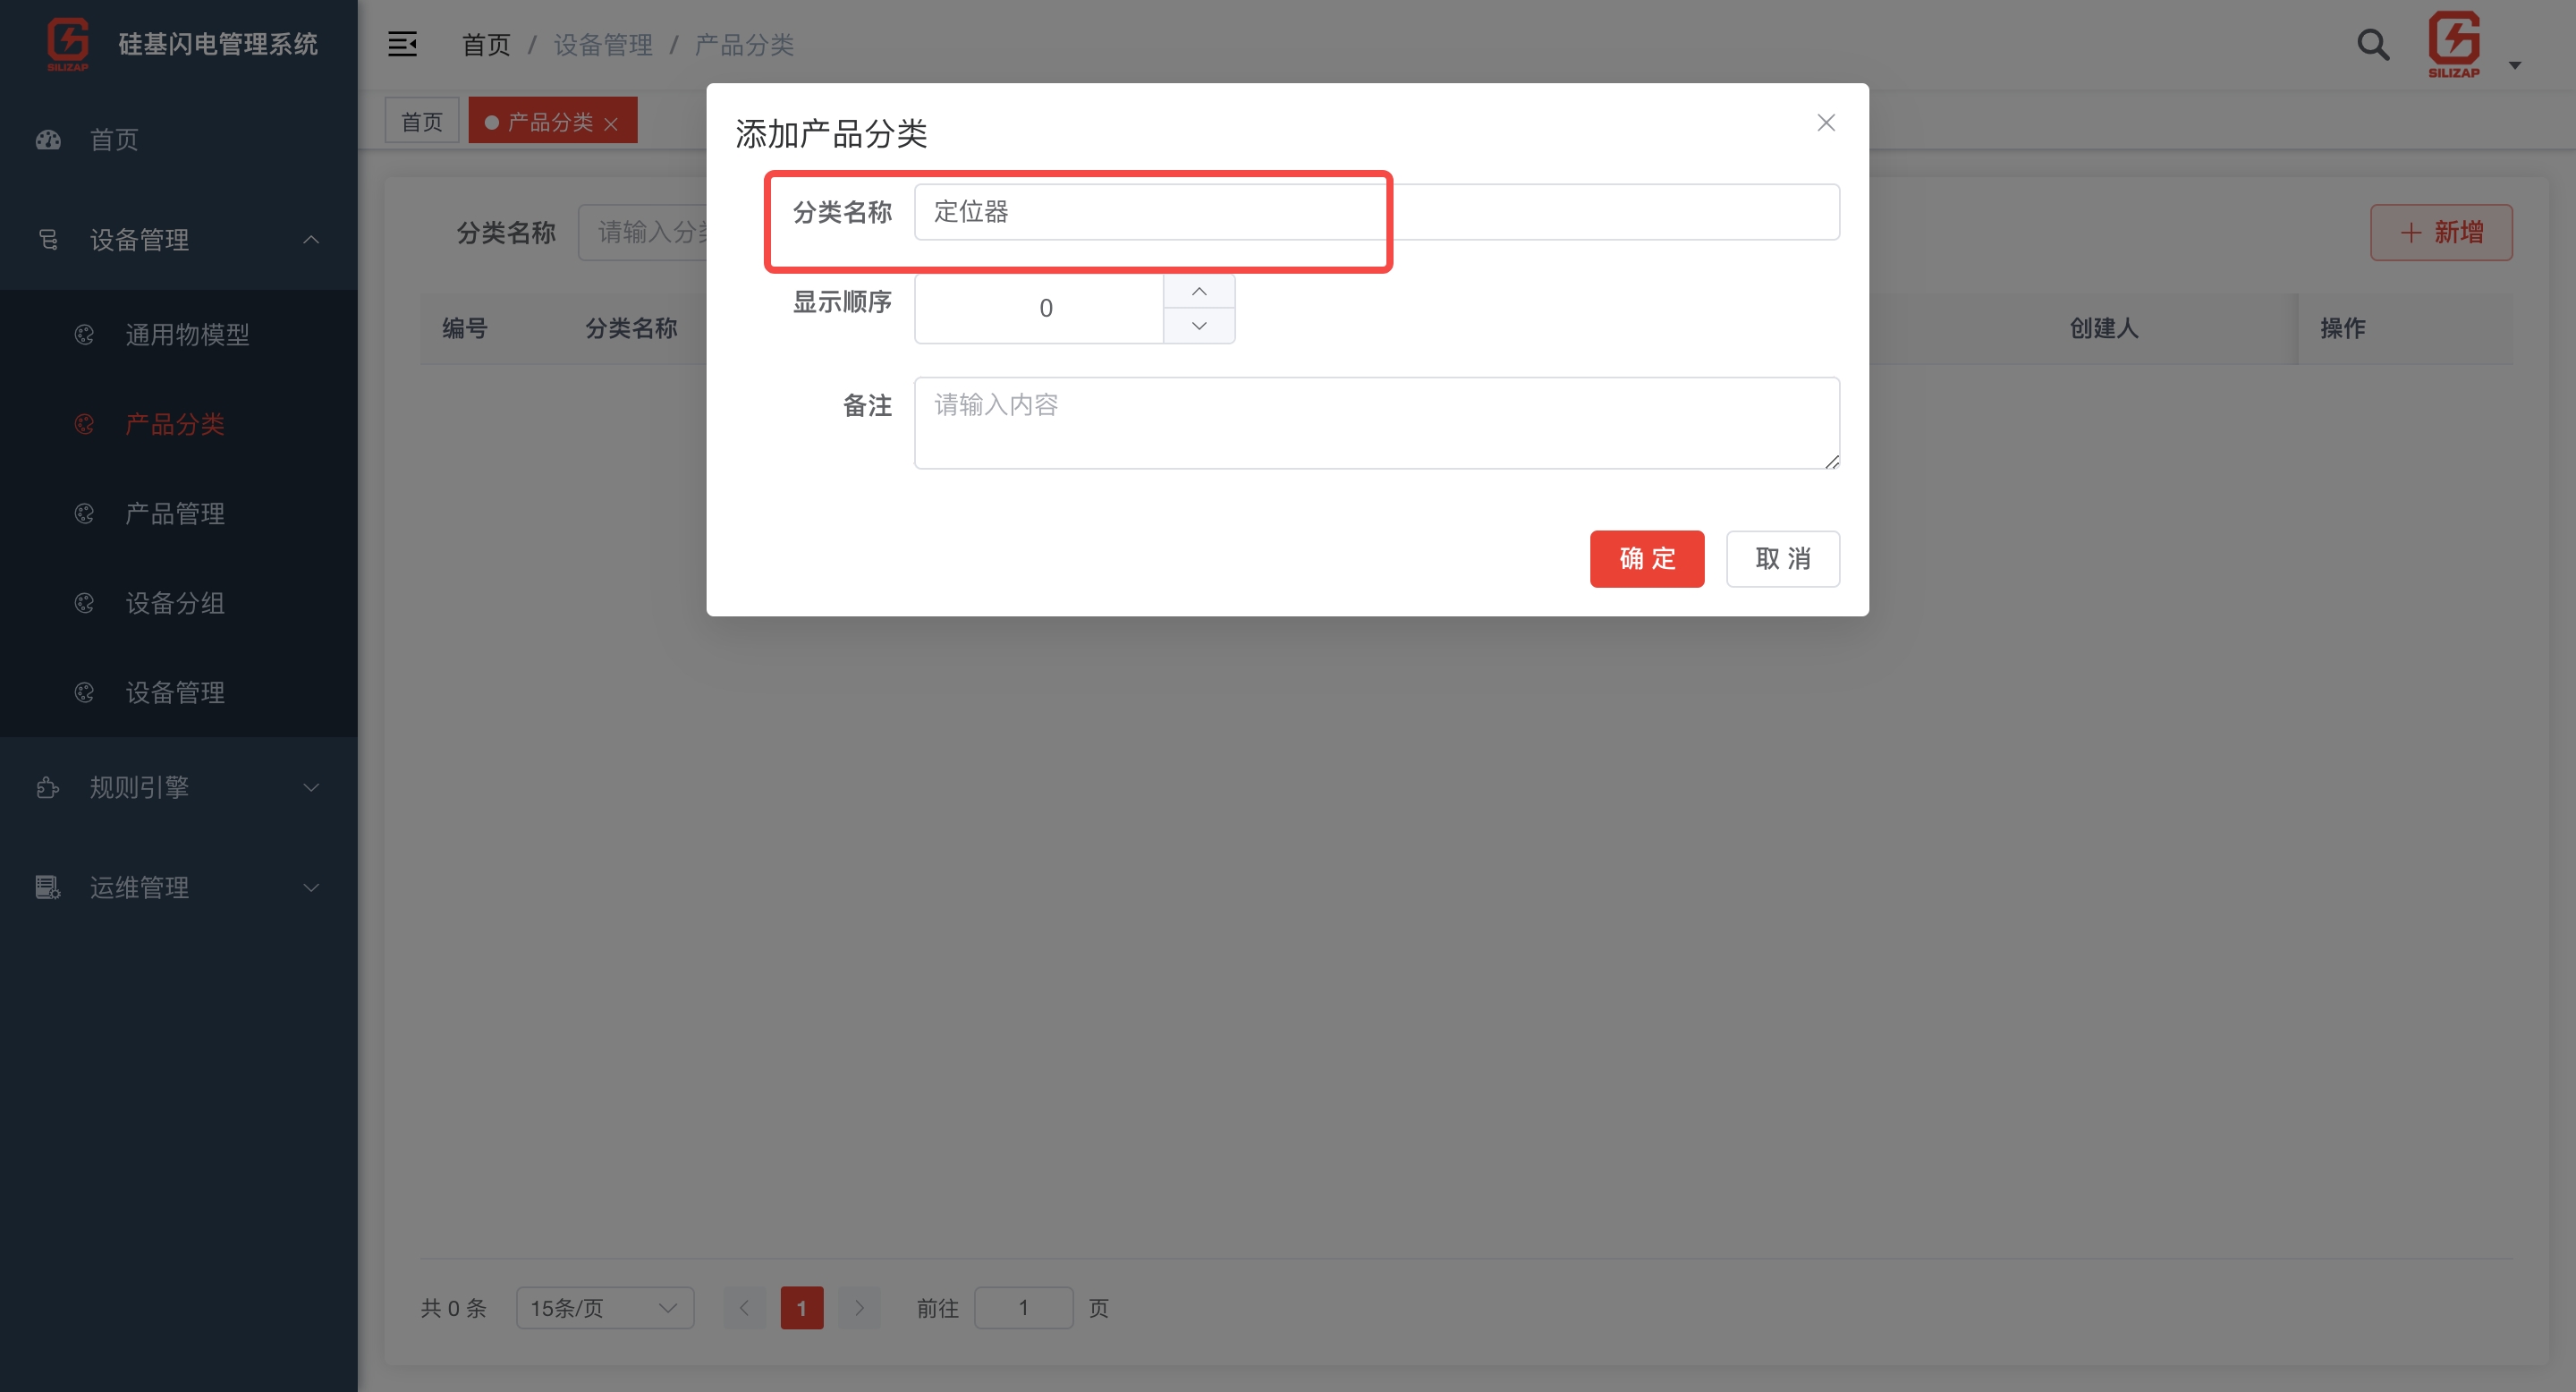Go to 产品管理 menu item
Screen dimensions: 2576x1392
pyautogui.click(x=175, y=514)
